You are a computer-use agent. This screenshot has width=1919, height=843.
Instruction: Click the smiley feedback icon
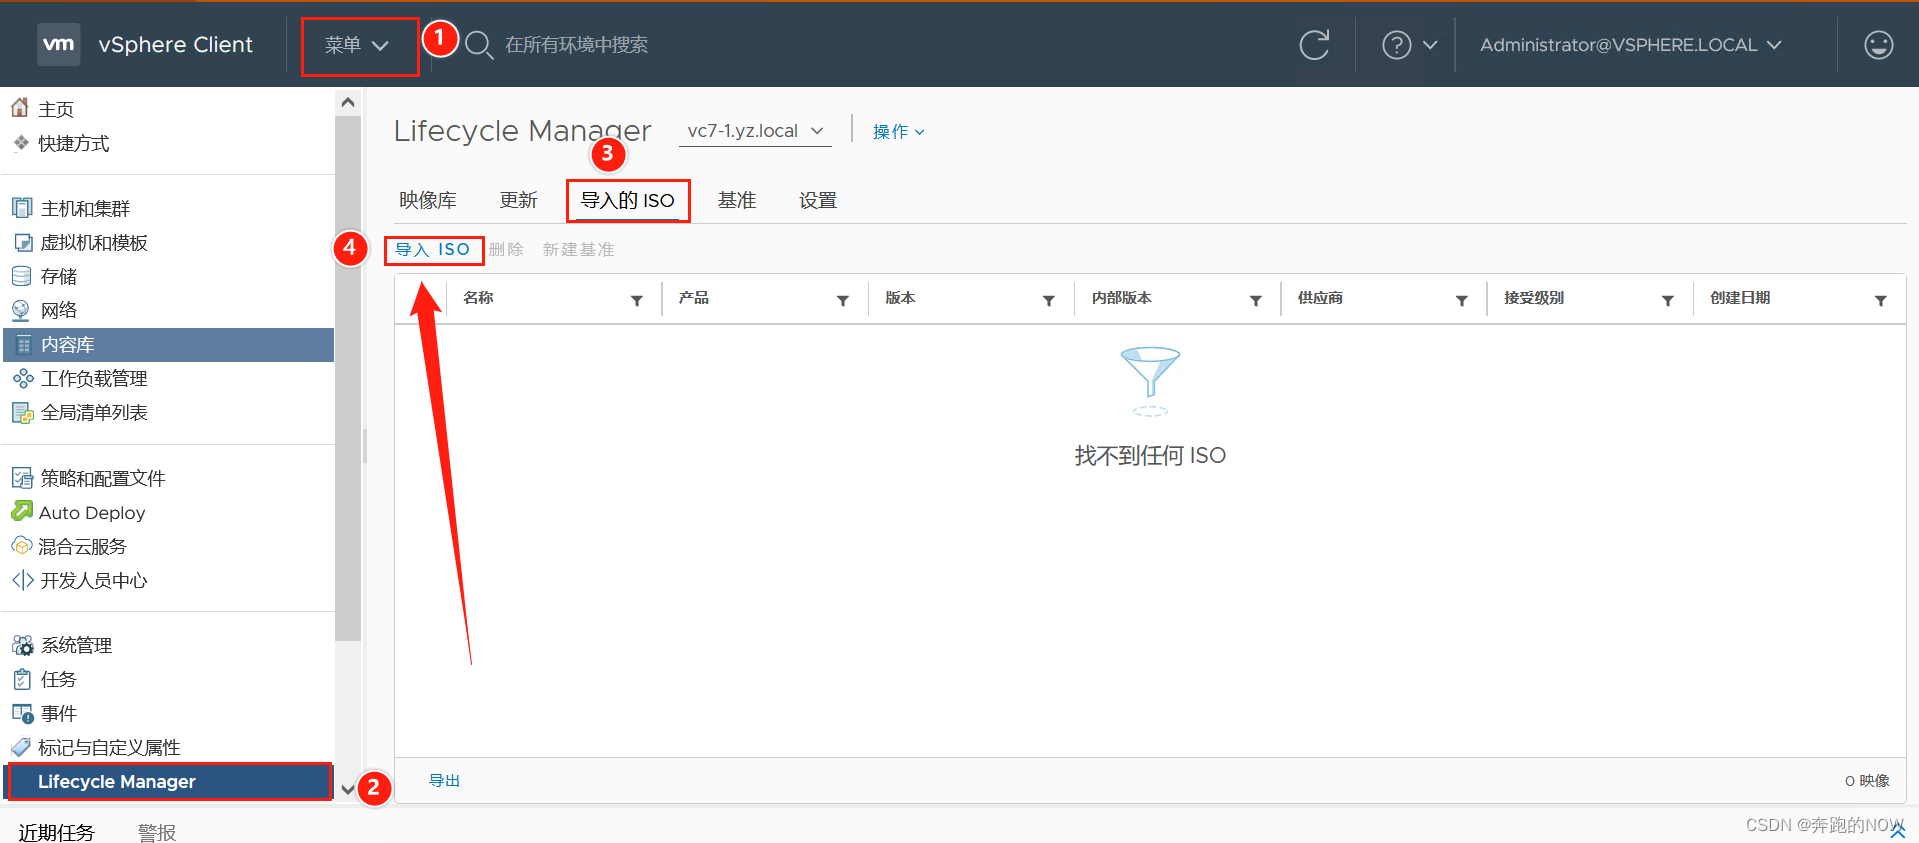(1879, 45)
